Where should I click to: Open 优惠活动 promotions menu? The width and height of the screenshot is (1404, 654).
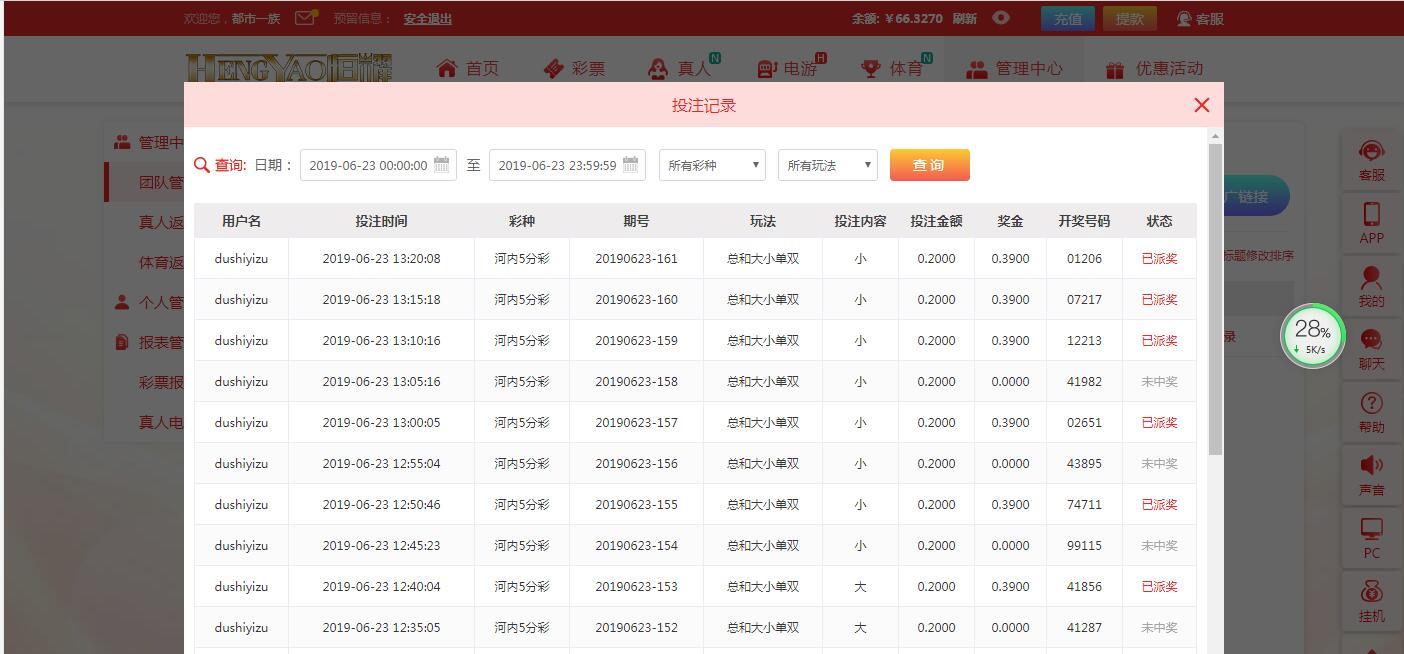[1154, 68]
